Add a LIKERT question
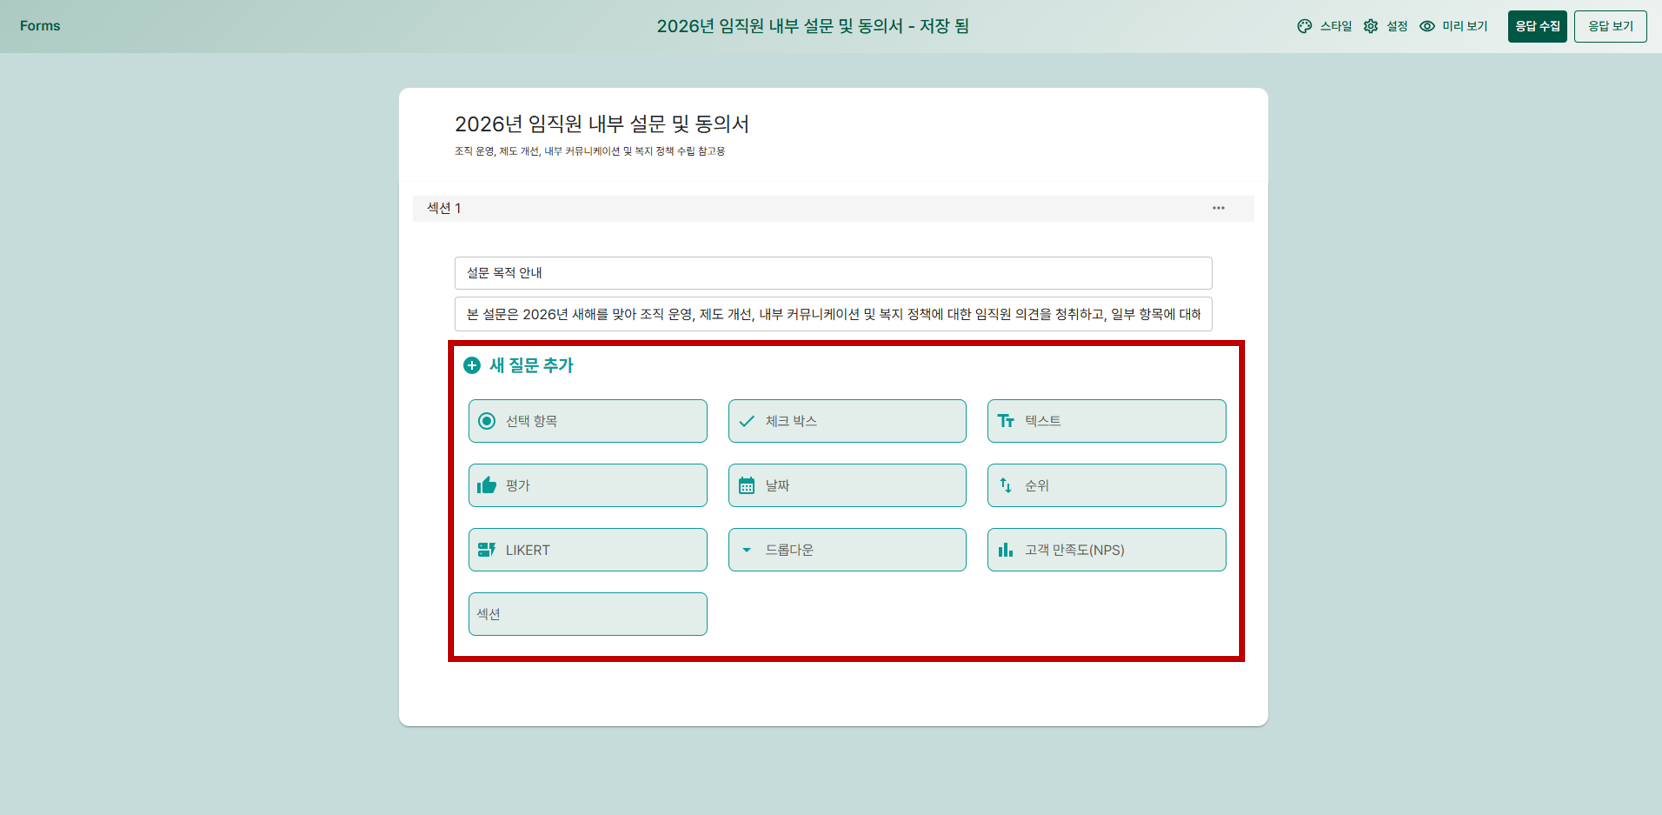1662x815 pixels. (x=588, y=550)
